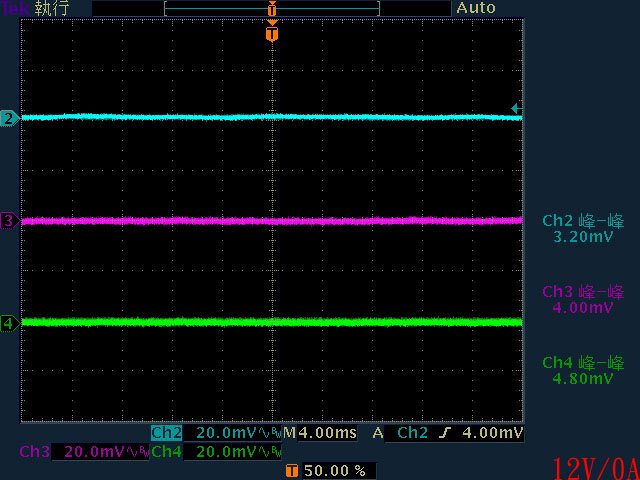Click the Tek logo in the corner
640x480 pixels.
tap(16, 8)
